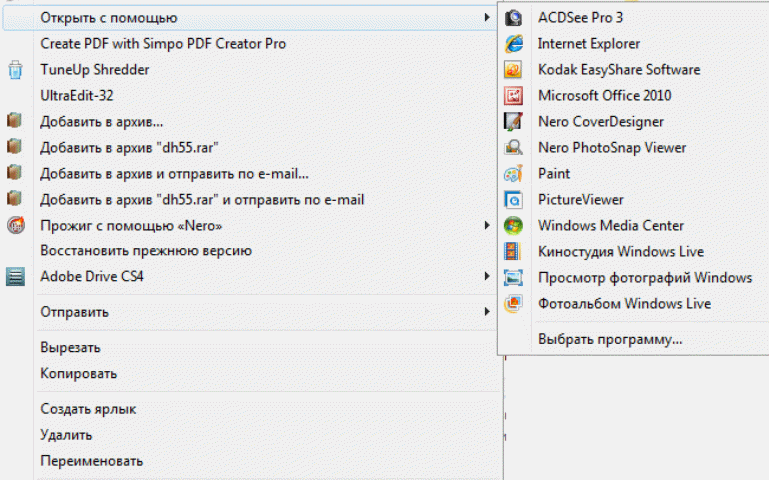Open the file with UltraEdit-32
Image resolution: width=769 pixels, height=480 pixels.
(77, 96)
